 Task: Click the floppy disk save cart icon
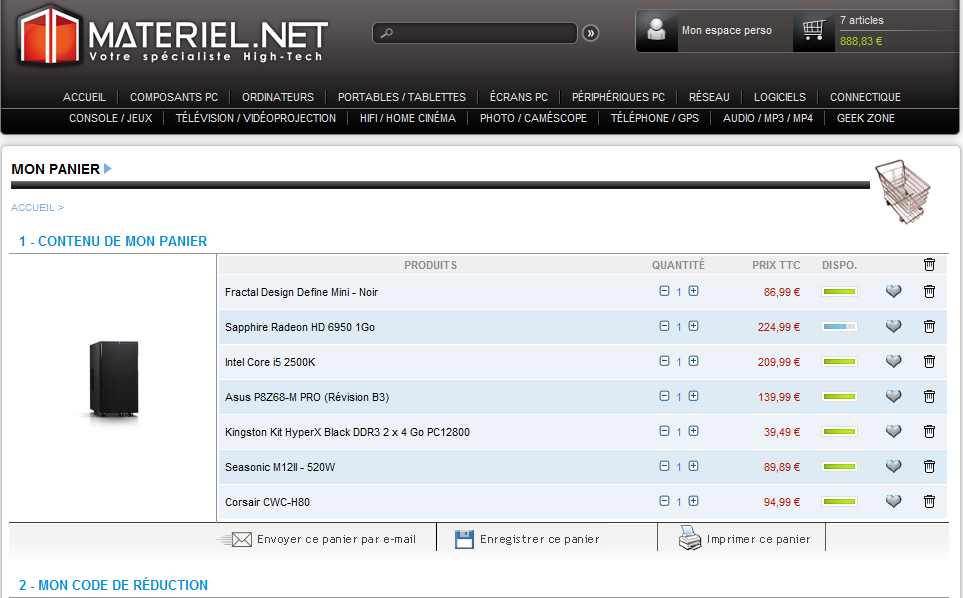tap(464, 539)
